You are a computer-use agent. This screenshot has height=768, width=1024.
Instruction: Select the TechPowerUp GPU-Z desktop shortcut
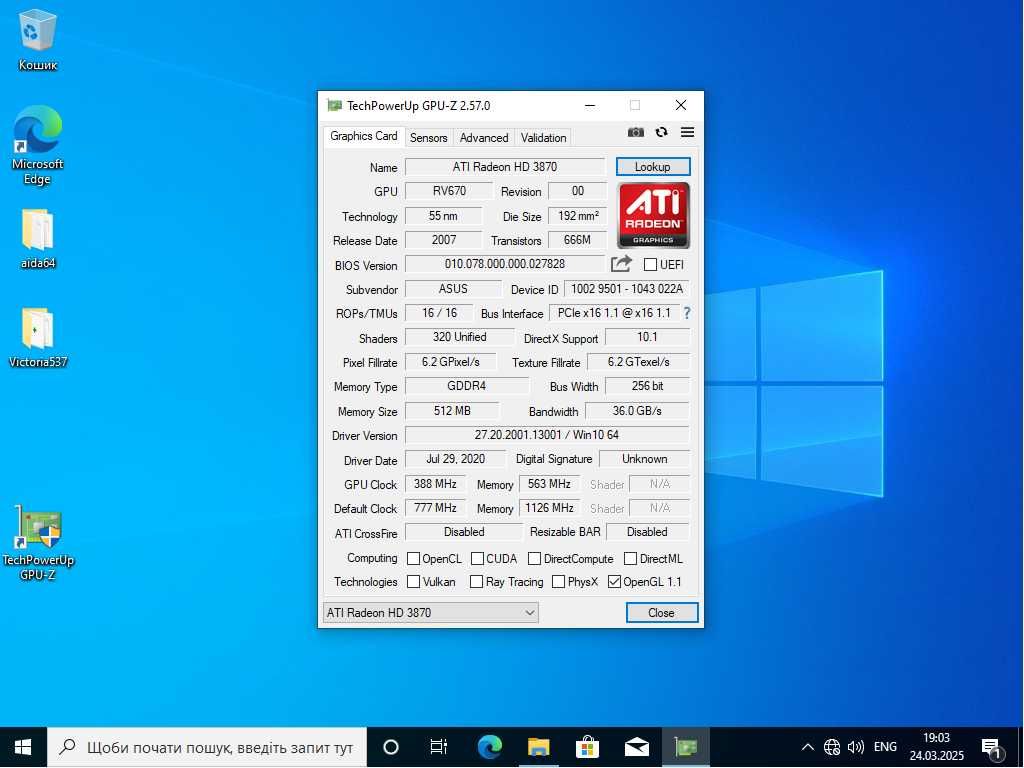[x=38, y=544]
